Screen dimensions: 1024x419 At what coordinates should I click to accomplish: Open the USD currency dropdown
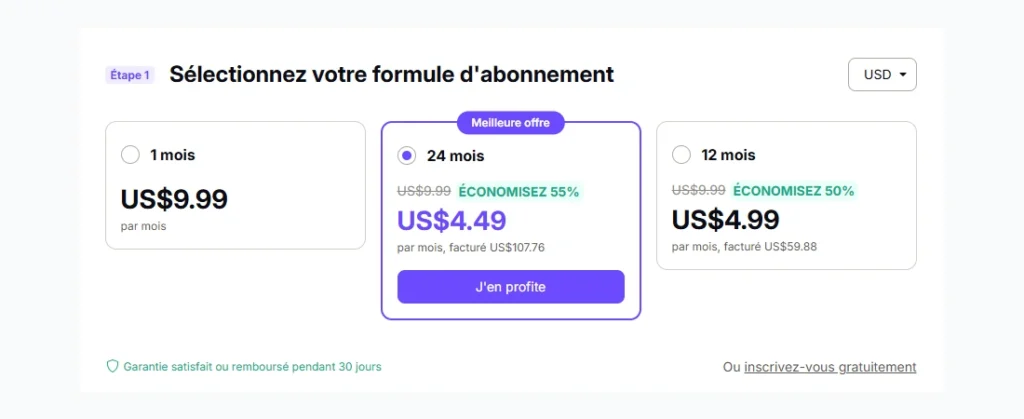882,75
